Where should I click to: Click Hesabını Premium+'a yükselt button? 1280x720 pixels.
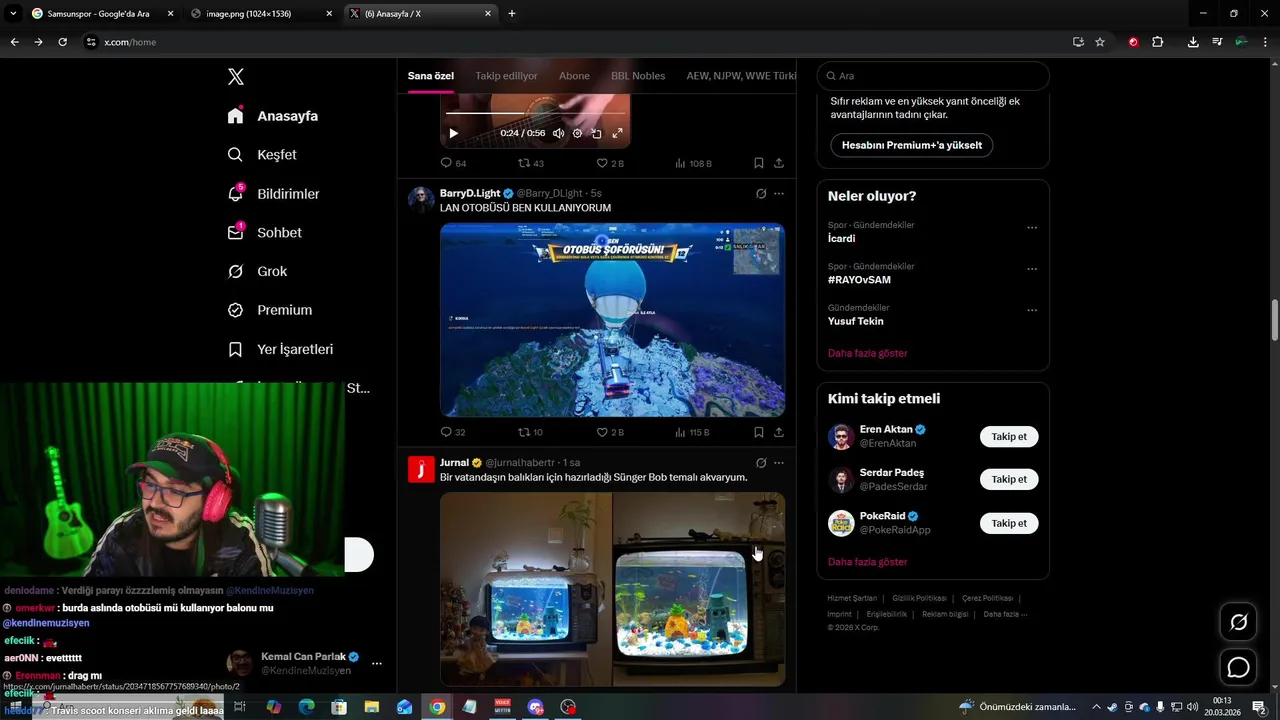coord(912,145)
